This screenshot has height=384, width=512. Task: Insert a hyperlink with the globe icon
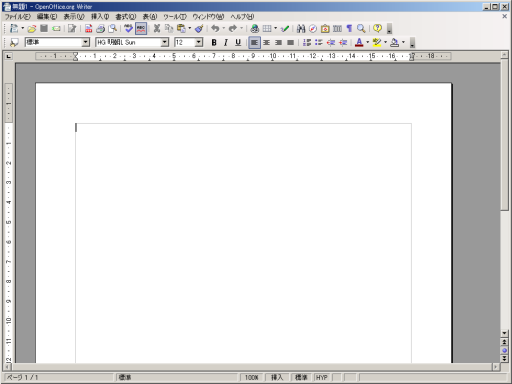(x=255, y=29)
